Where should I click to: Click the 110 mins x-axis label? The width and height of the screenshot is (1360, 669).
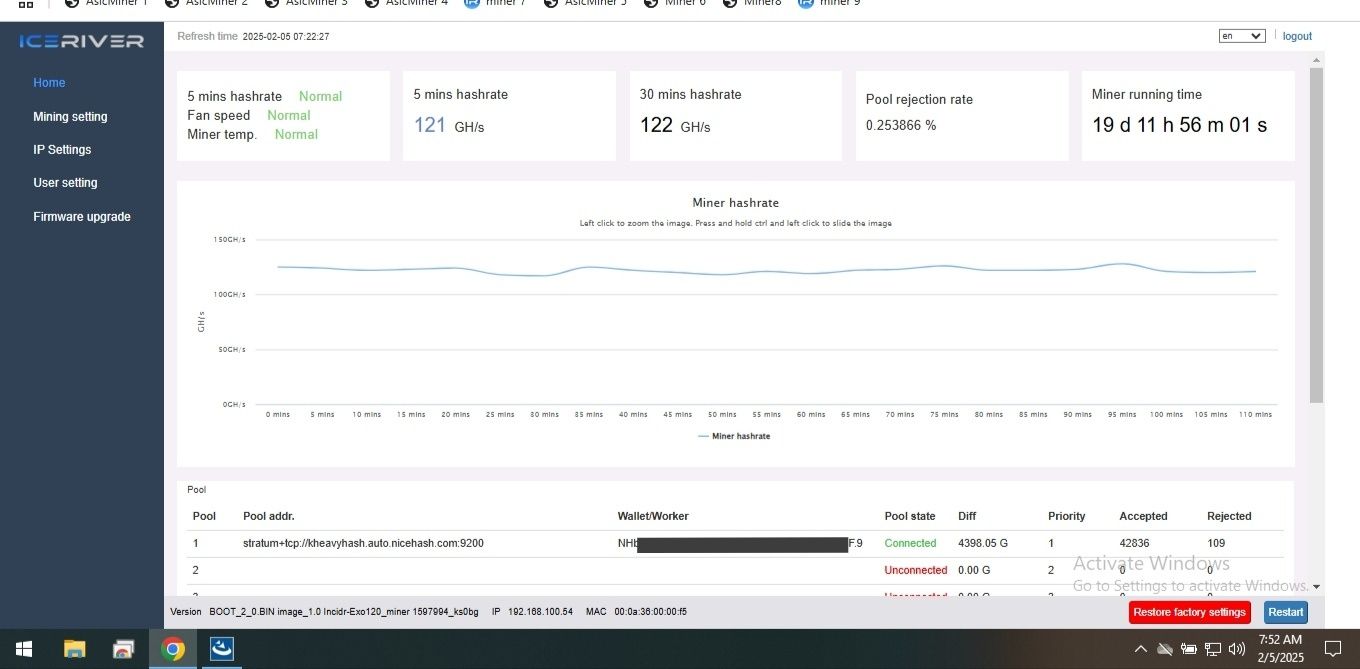pos(1255,414)
